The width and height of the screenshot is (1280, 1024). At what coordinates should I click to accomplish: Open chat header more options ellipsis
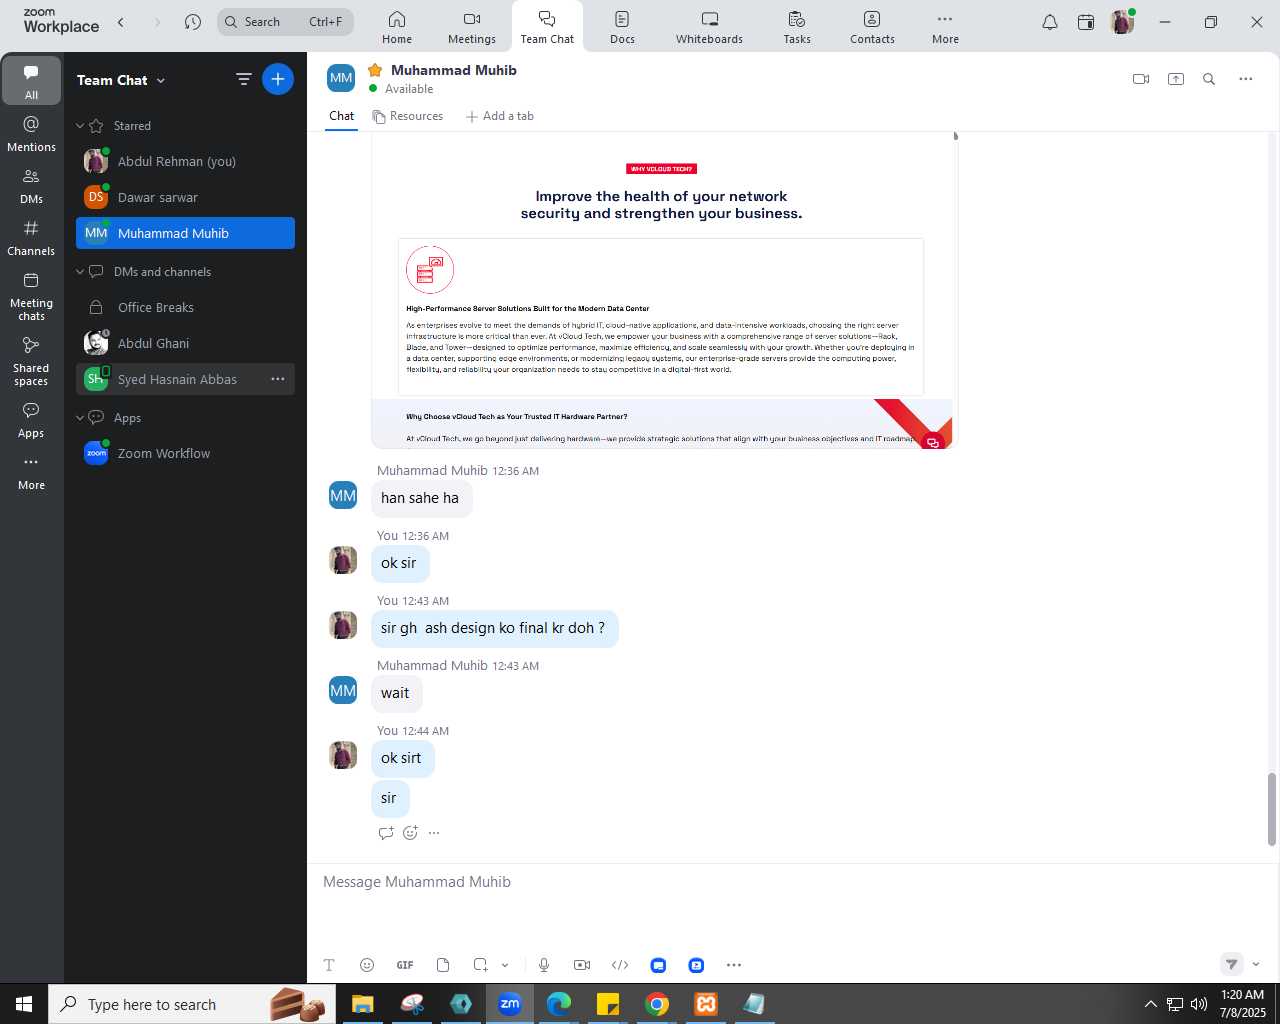click(x=1245, y=79)
